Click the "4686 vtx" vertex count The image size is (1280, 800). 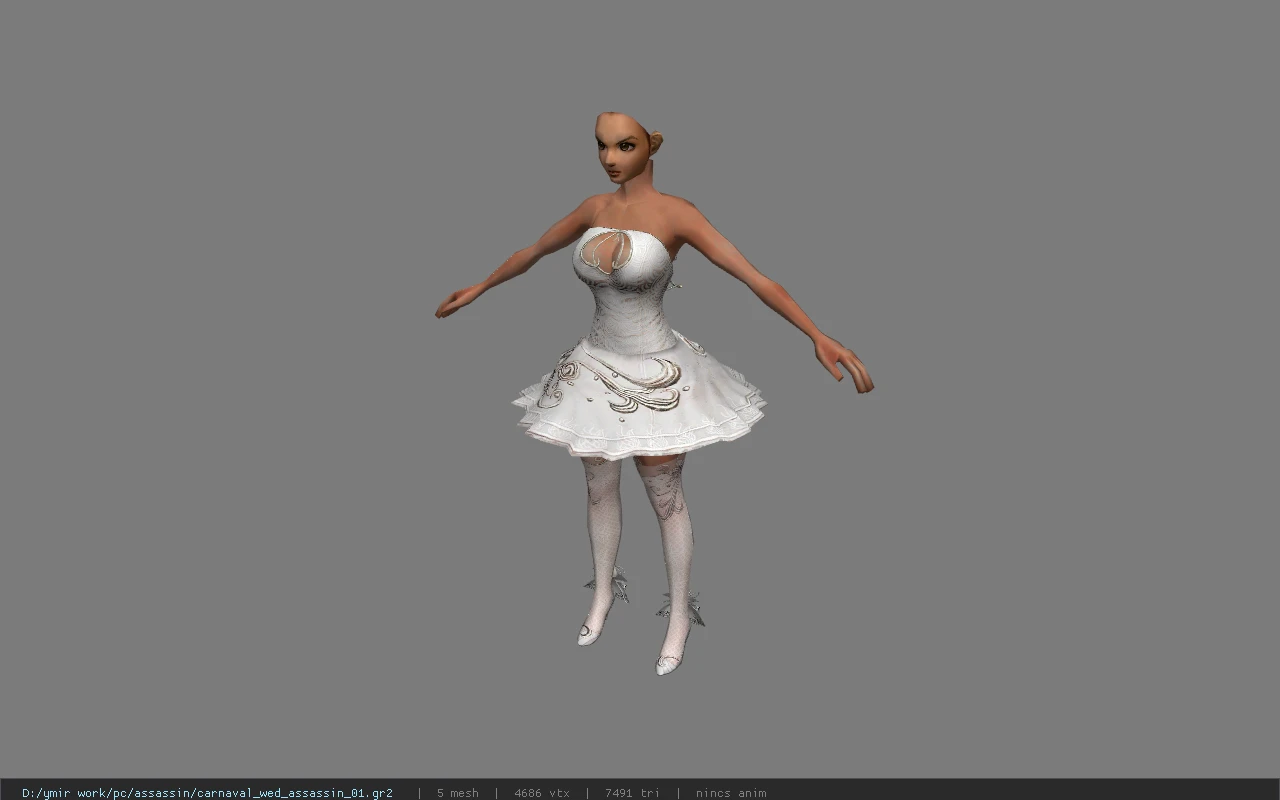[x=541, y=793]
